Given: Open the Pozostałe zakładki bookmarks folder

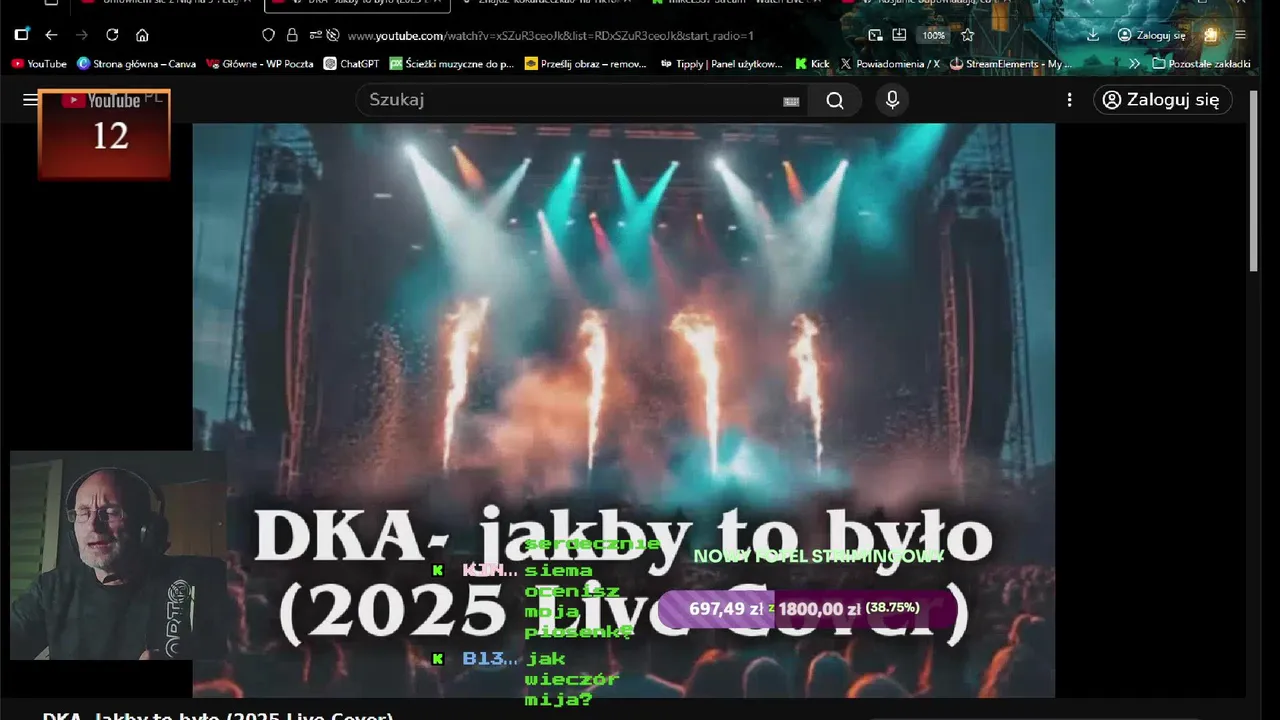Looking at the screenshot, I should click(1201, 63).
